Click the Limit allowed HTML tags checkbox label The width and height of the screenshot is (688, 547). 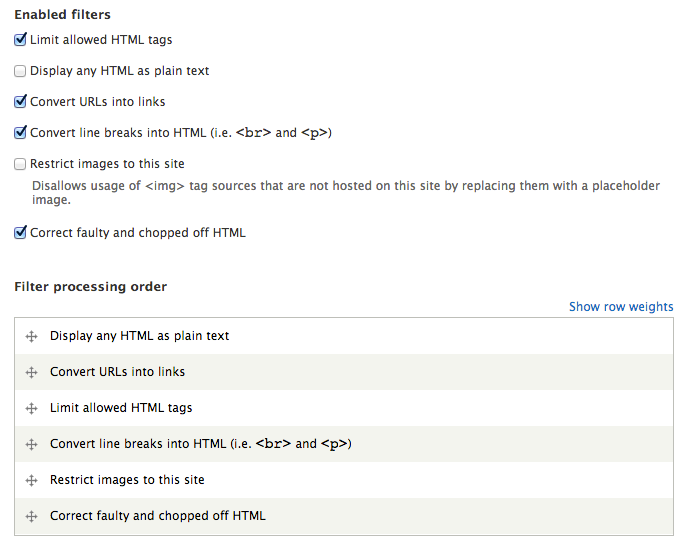tap(101, 40)
